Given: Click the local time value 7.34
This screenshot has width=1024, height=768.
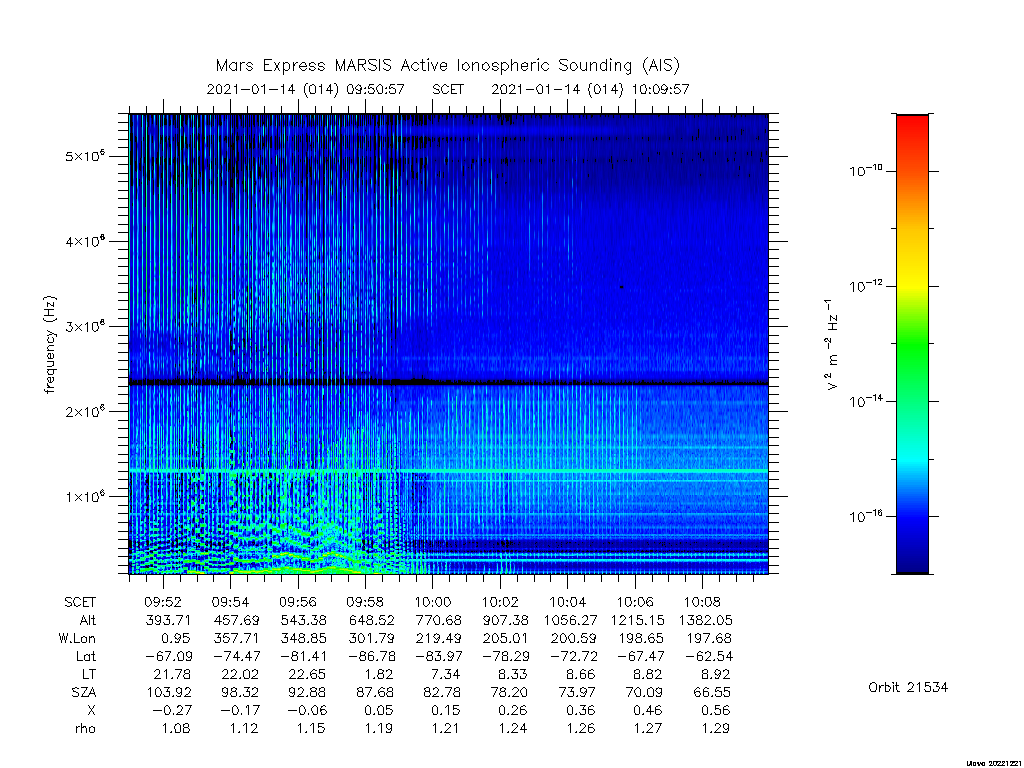Looking at the screenshot, I should pyautogui.click(x=445, y=674).
